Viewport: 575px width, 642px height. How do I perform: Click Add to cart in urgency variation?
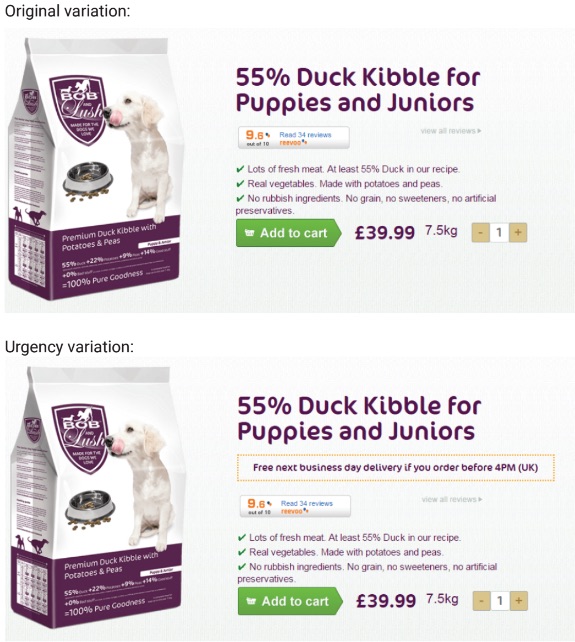point(290,601)
